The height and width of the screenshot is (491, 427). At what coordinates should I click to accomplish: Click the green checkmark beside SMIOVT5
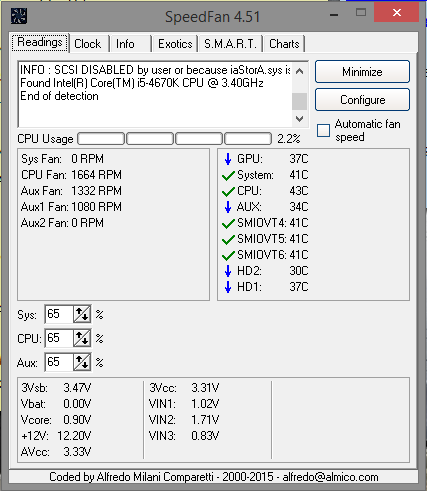tap(228, 239)
